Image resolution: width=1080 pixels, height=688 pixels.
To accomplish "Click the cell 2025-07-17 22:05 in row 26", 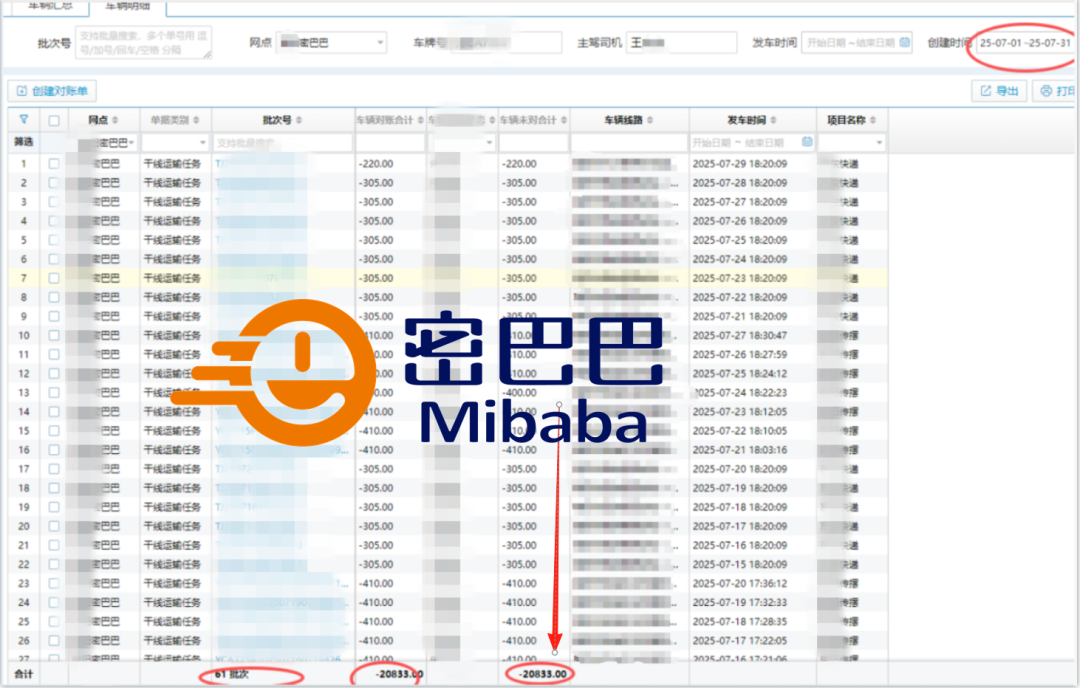I will click(740, 640).
